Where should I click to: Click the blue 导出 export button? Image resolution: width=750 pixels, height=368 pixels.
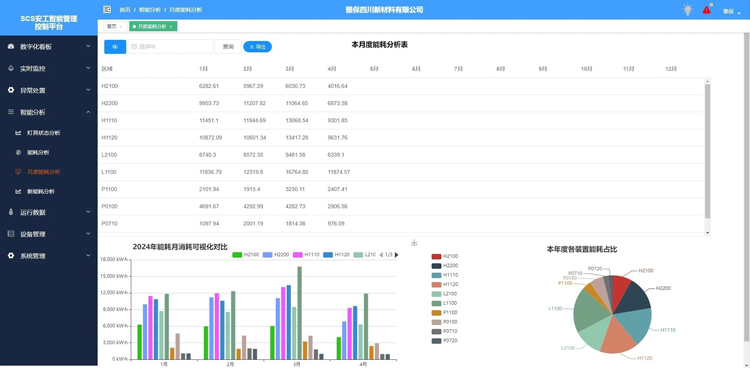point(257,46)
